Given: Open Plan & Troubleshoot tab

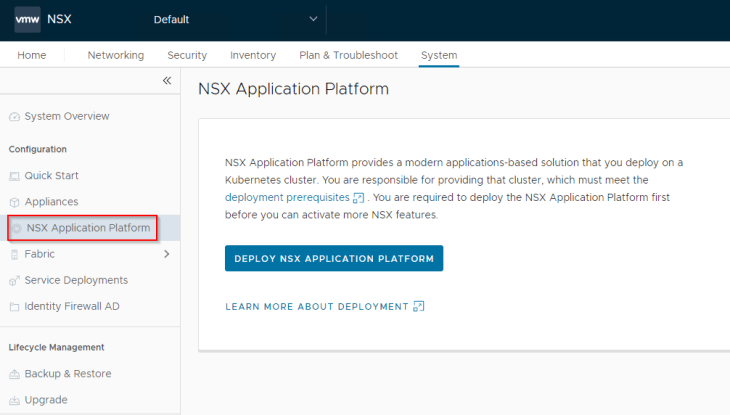Looking at the screenshot, I should [x=348, y=55].
